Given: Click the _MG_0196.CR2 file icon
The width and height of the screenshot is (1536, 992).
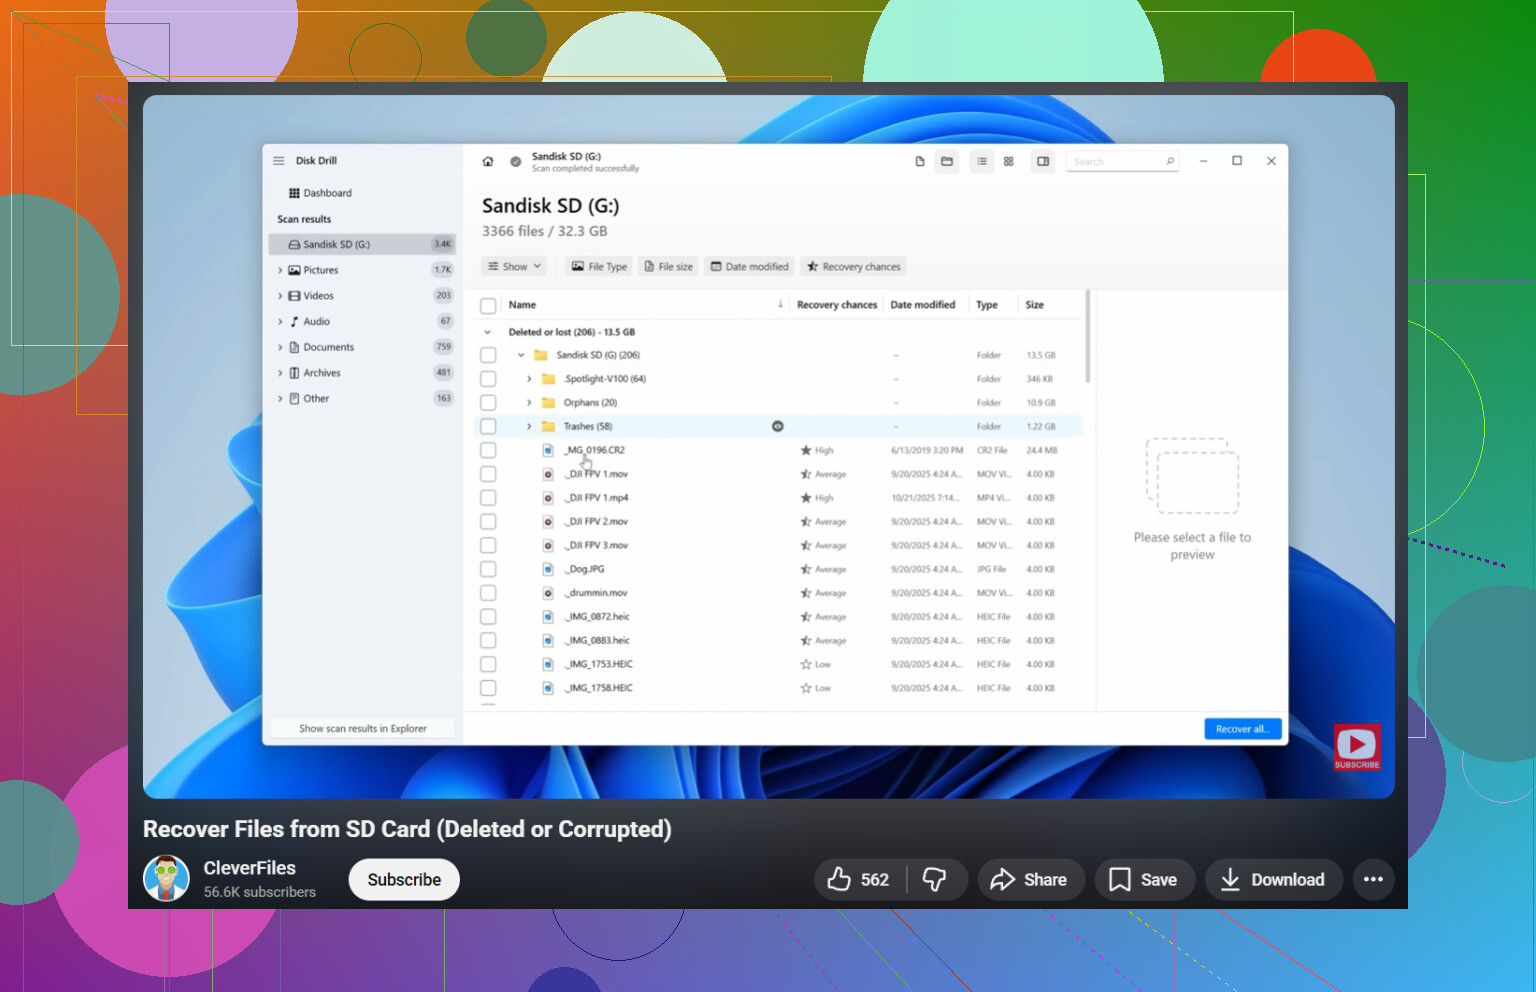Looking at the screenshot, I should pyautogui.click(x=548, y=450).
